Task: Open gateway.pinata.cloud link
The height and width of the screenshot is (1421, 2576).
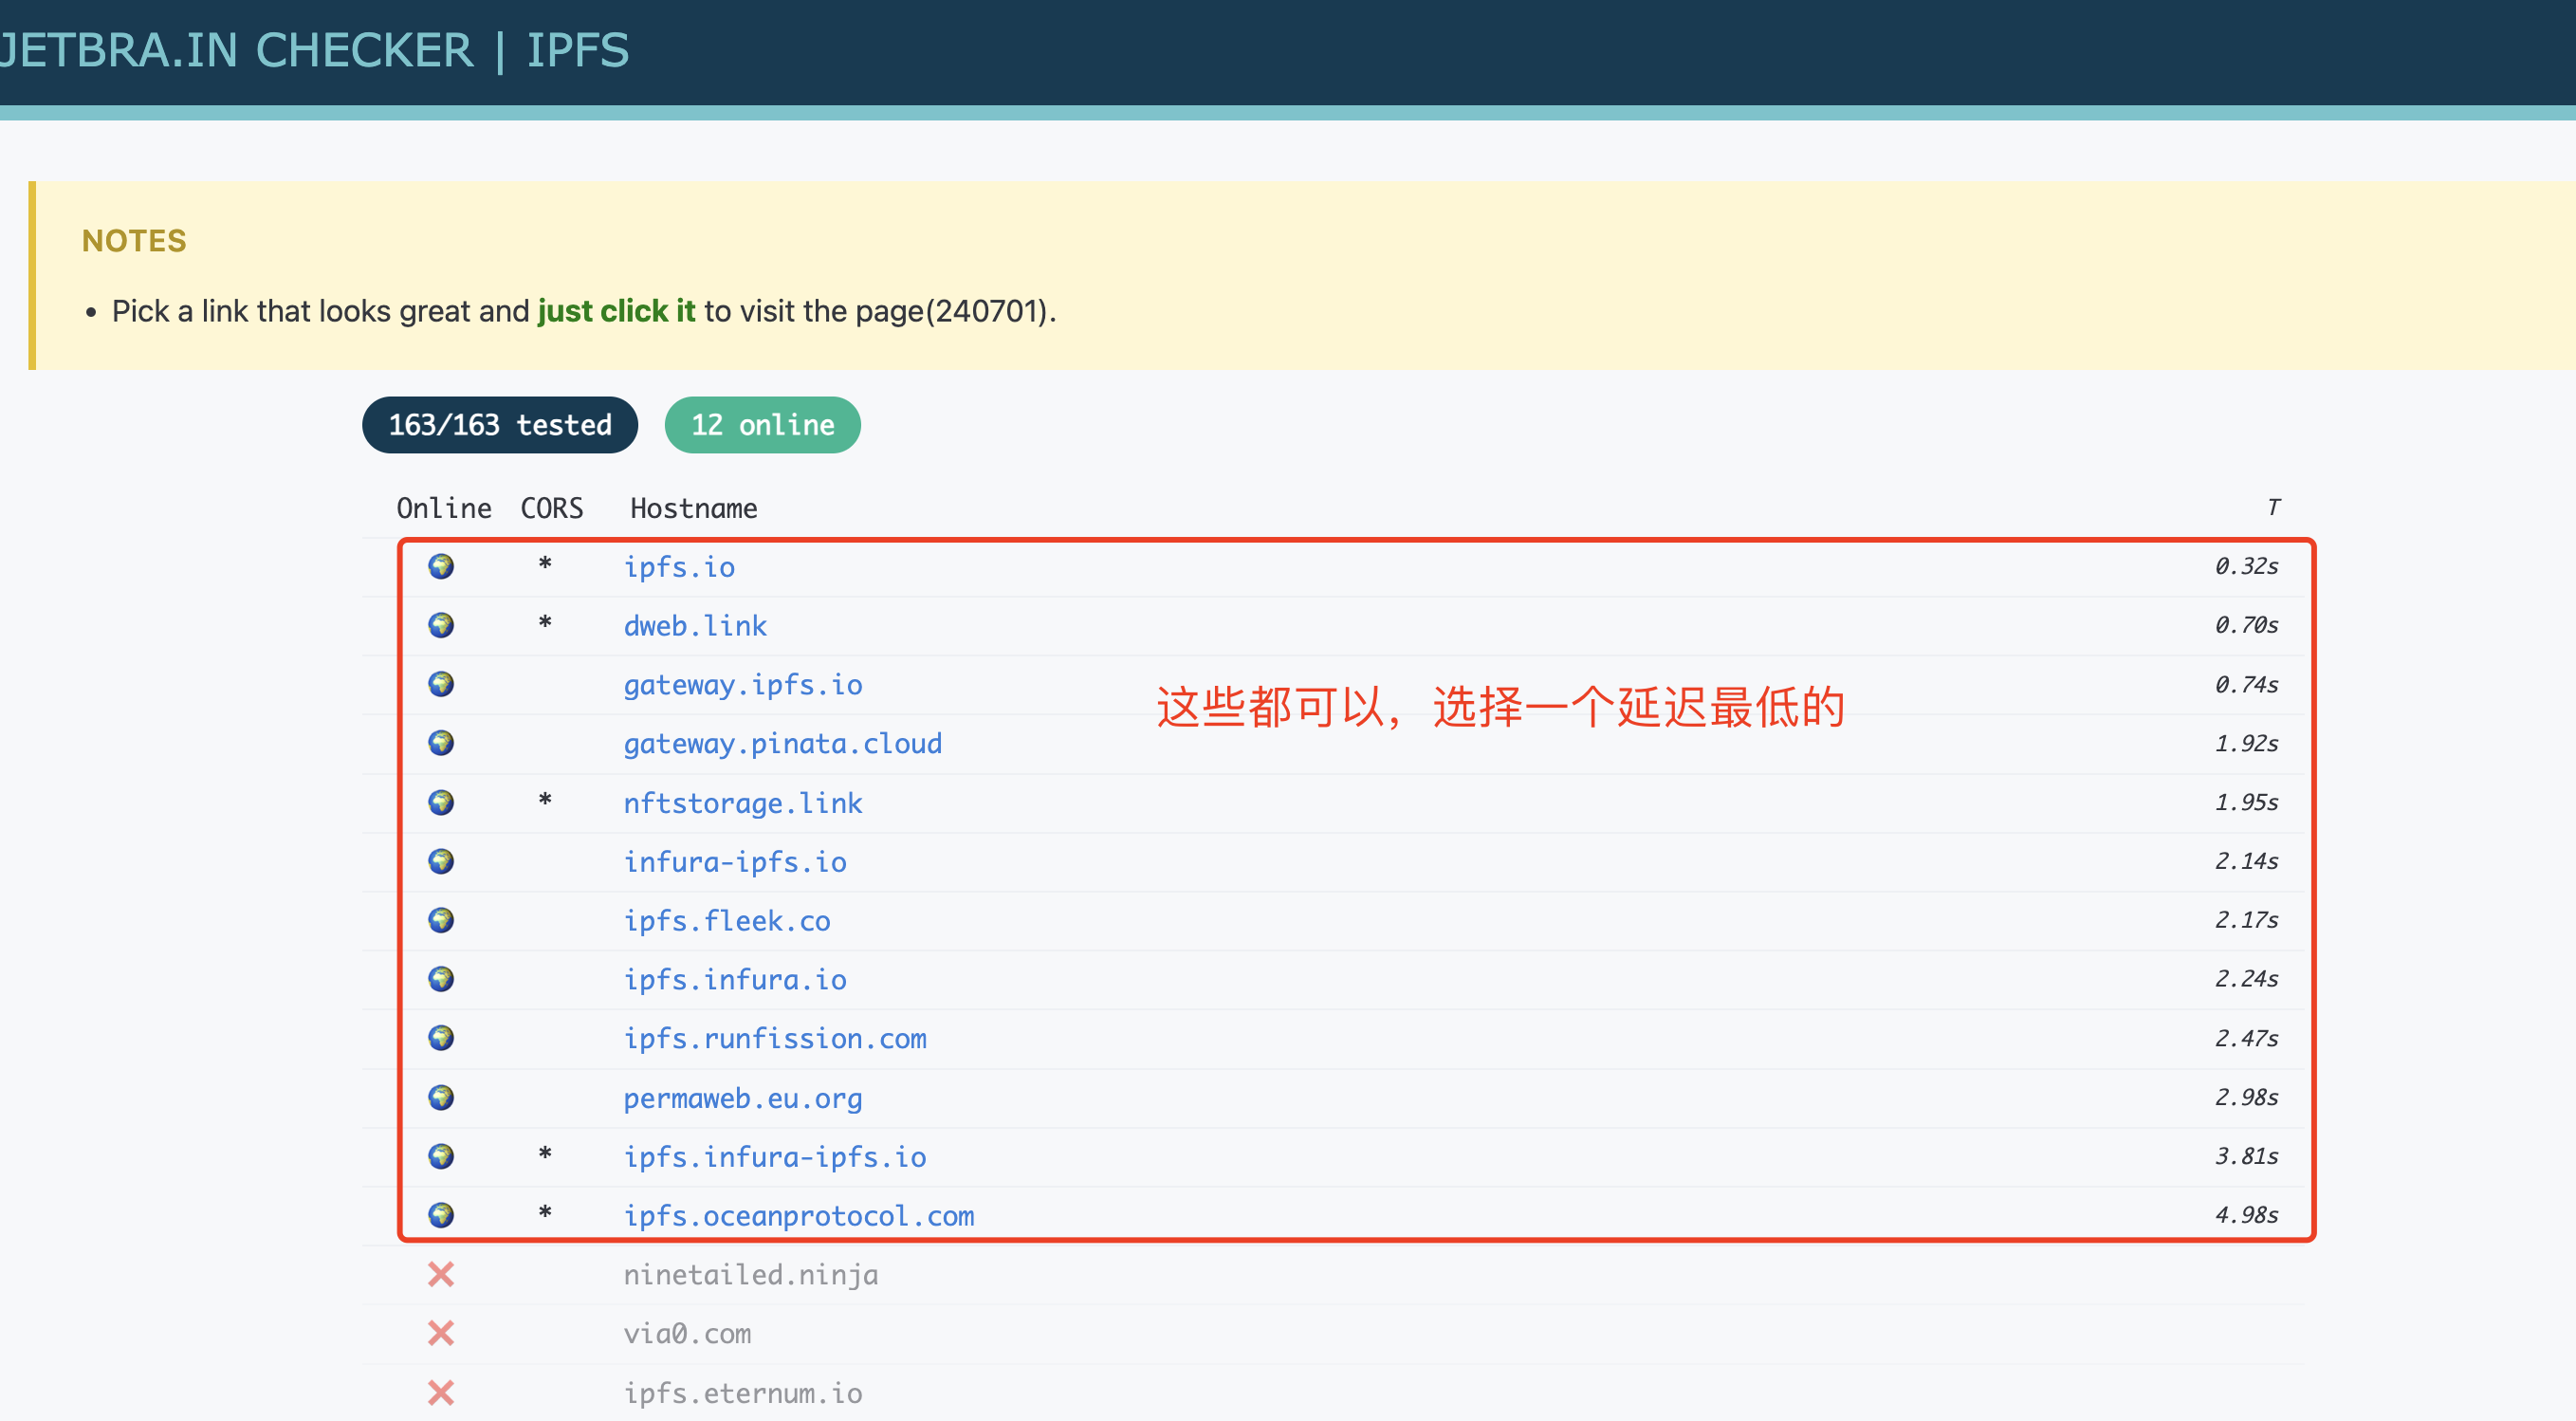Action: click(x=783, y=743)
